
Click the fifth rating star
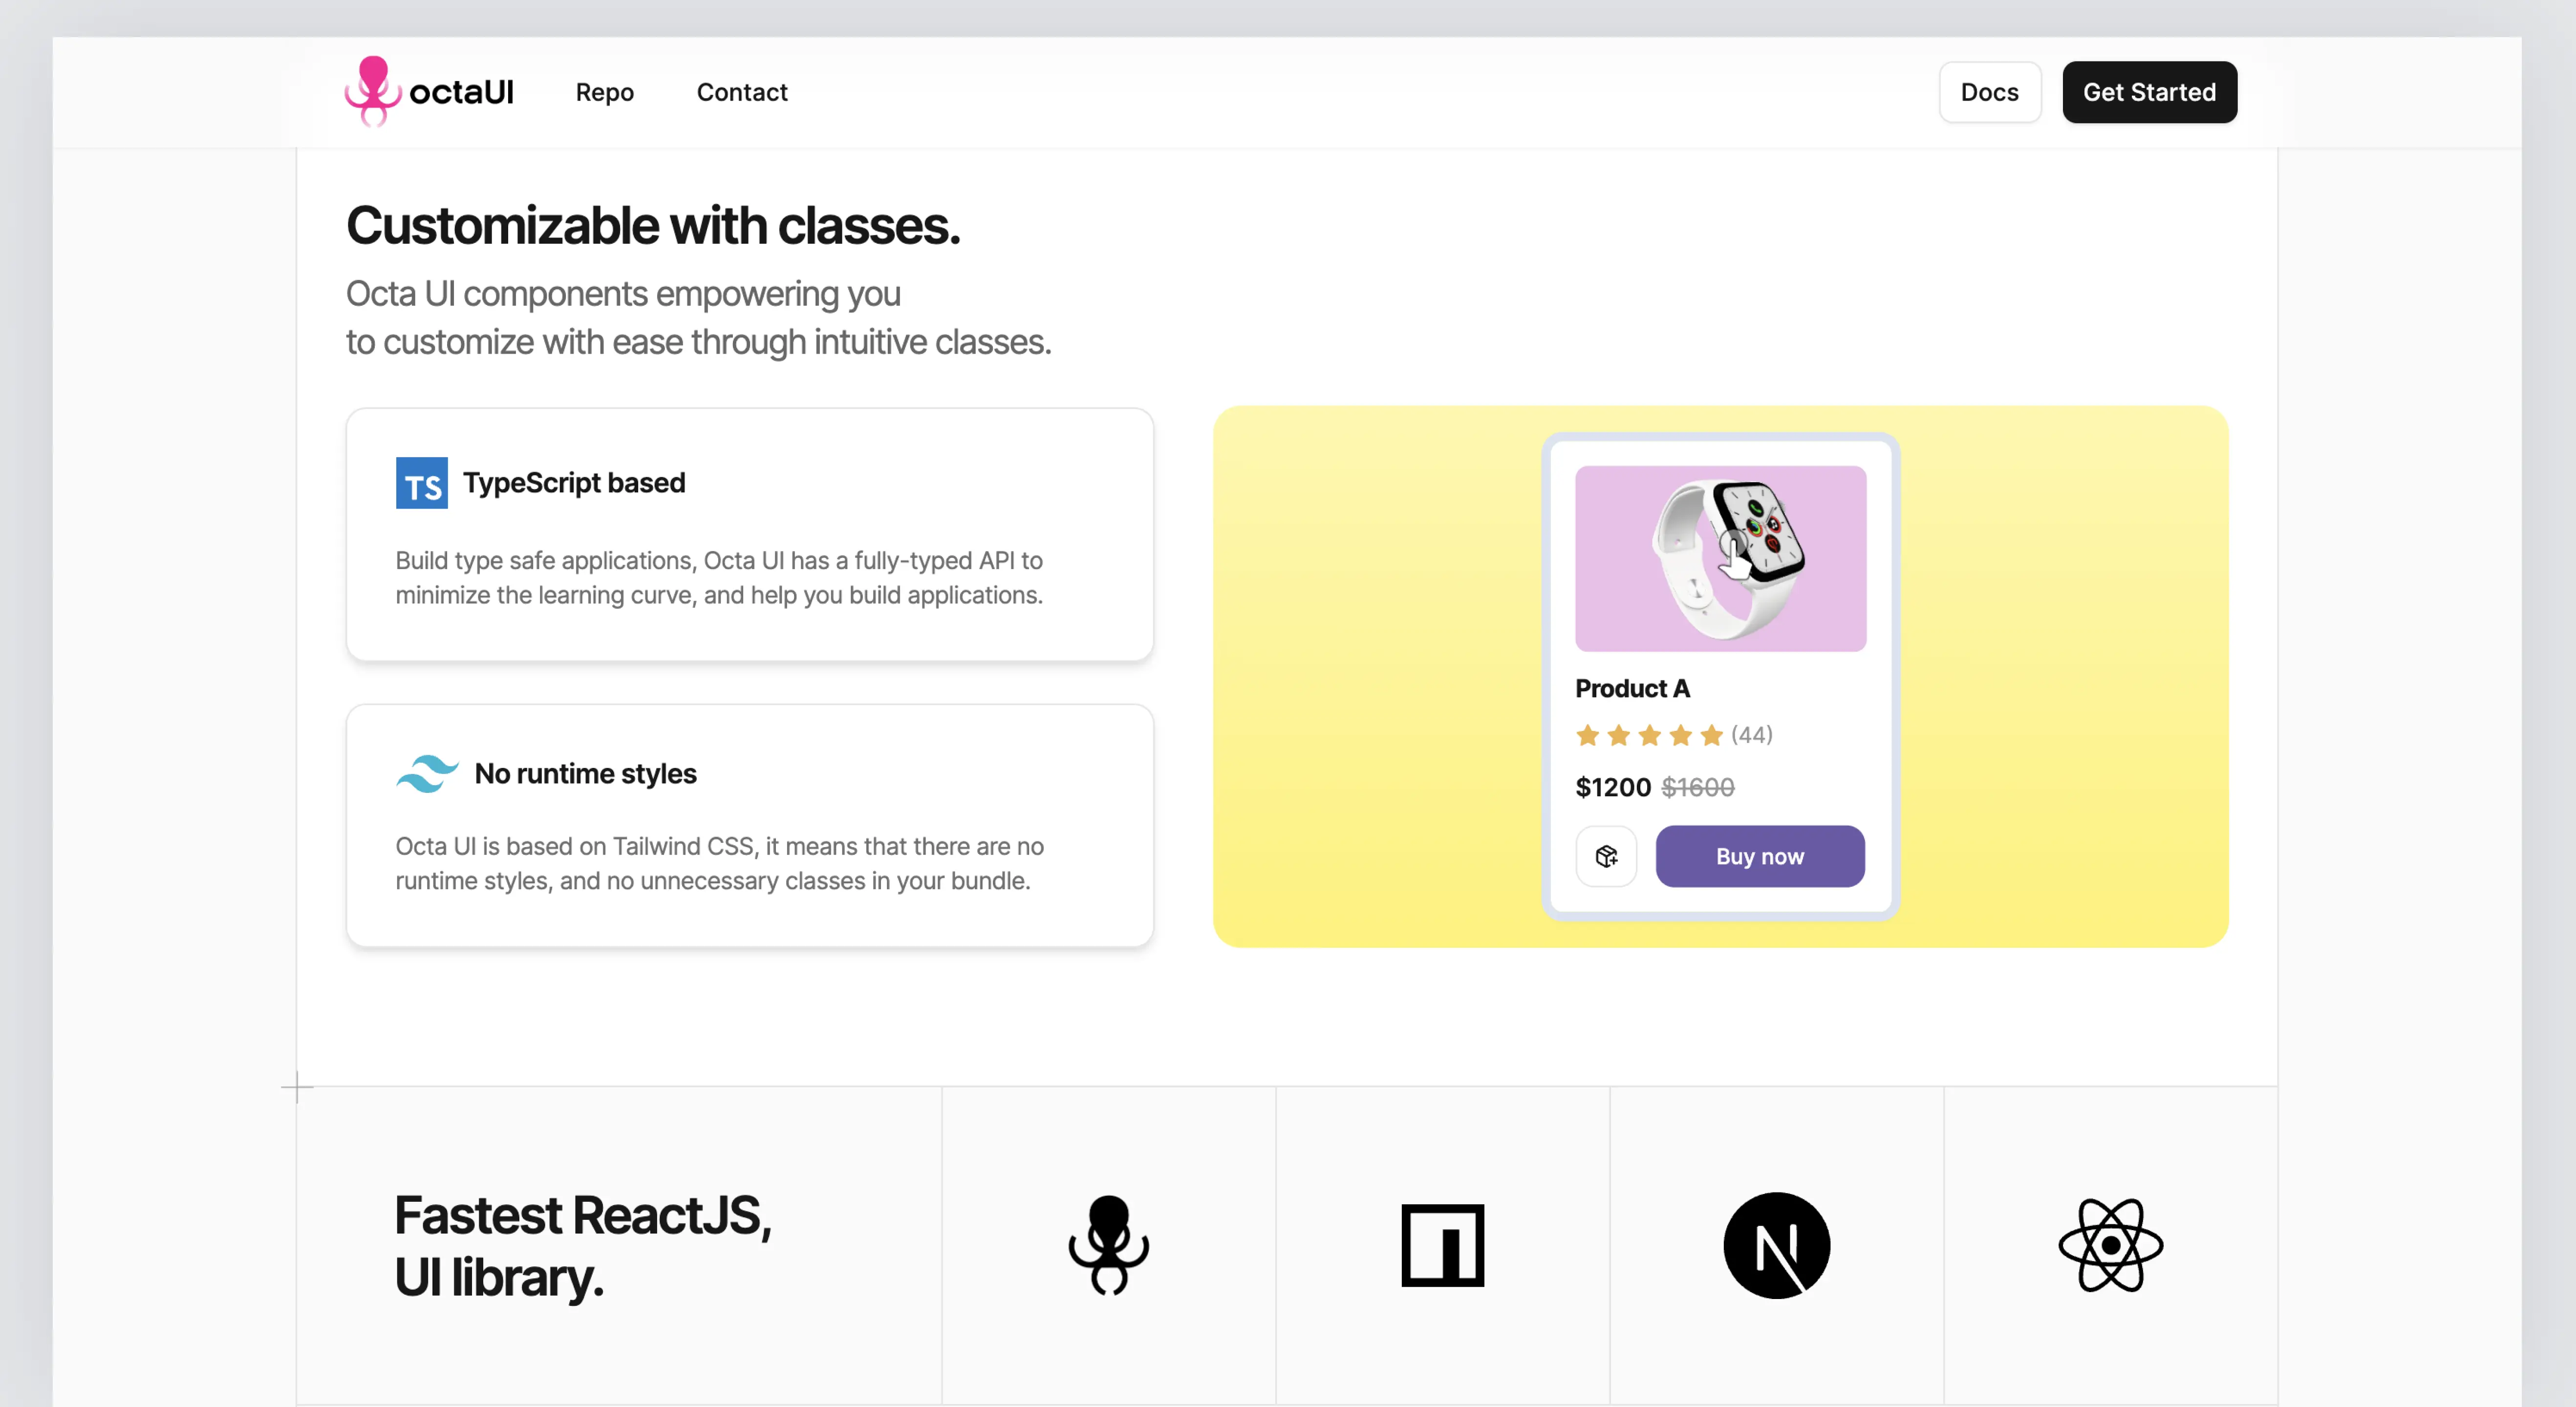click(x=1711, y=736)
